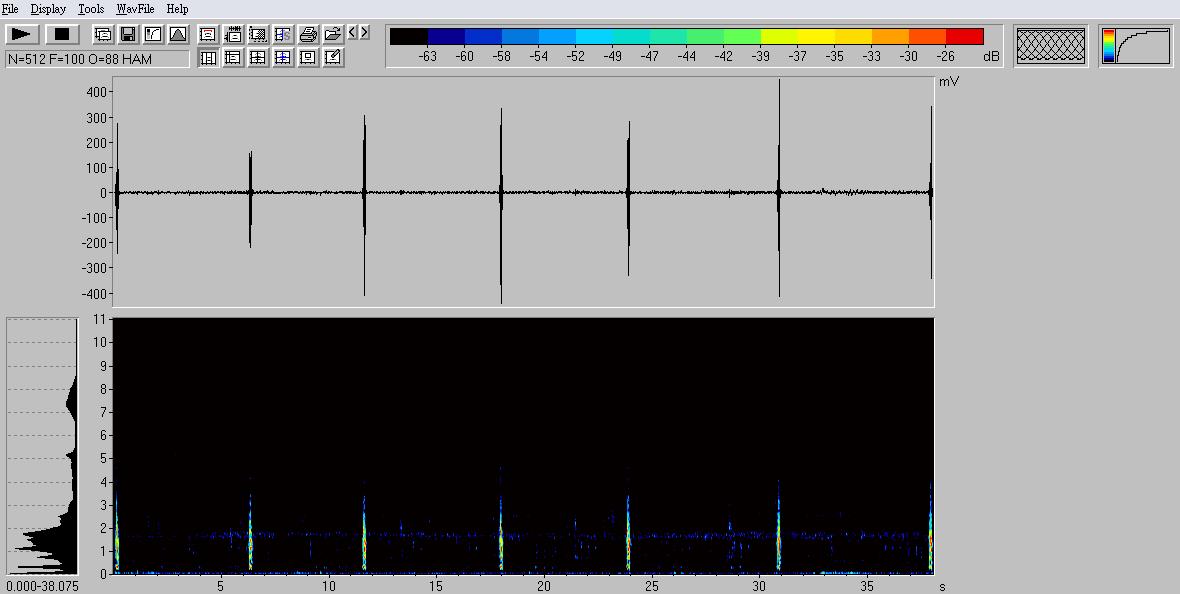Toggle the blue crosshair cursor button

[283, 58]
